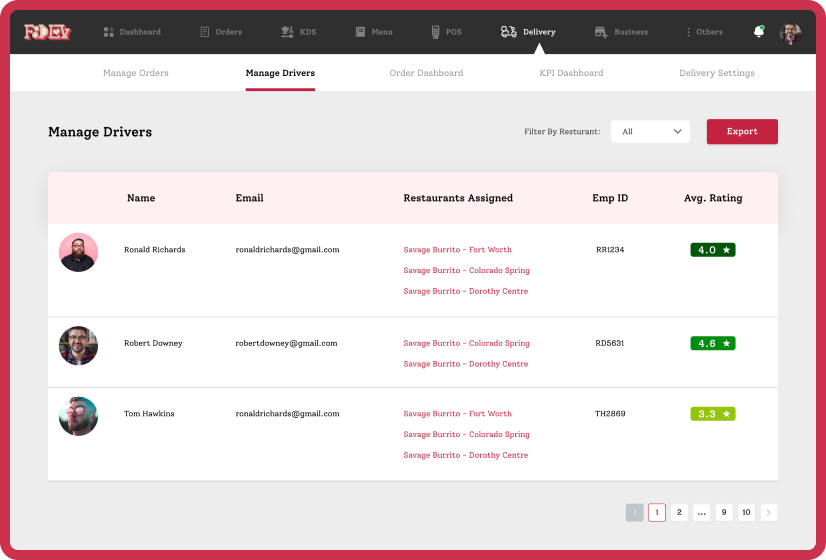Viewport: 826px width, 560px height.
Task: Click next page arrow in pagination
Action: pos(768,512)
